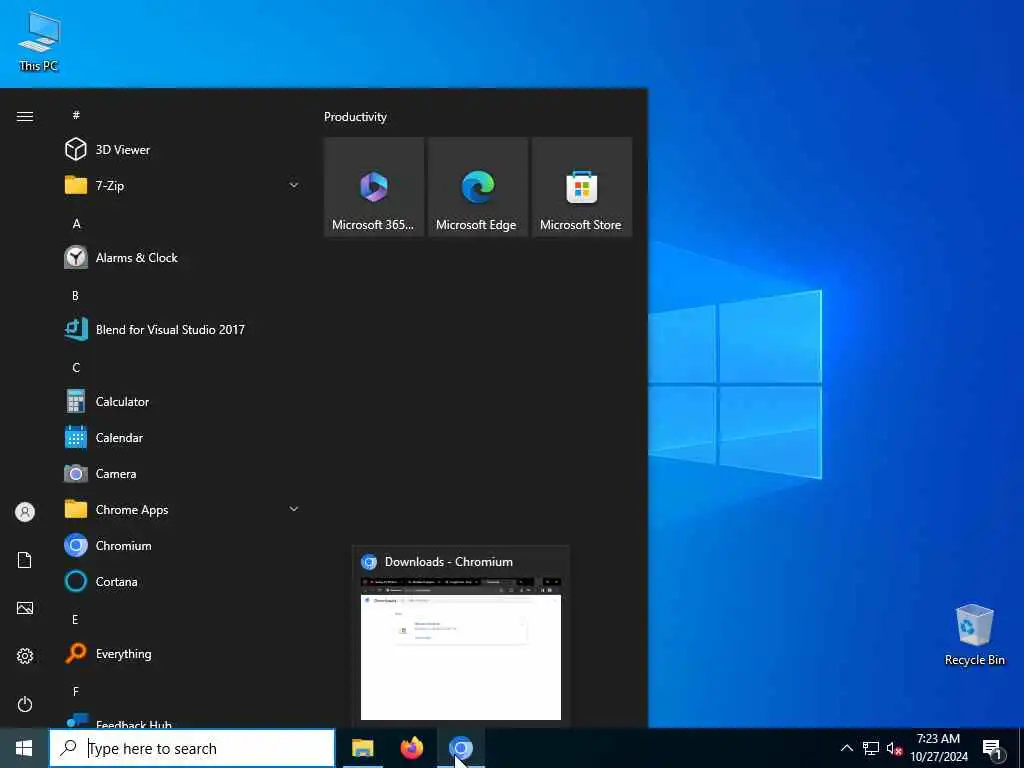This screenshot has width=1024, height=768.
Task: Launch Alarms & Clock
Action: click(x=183, y=257)
